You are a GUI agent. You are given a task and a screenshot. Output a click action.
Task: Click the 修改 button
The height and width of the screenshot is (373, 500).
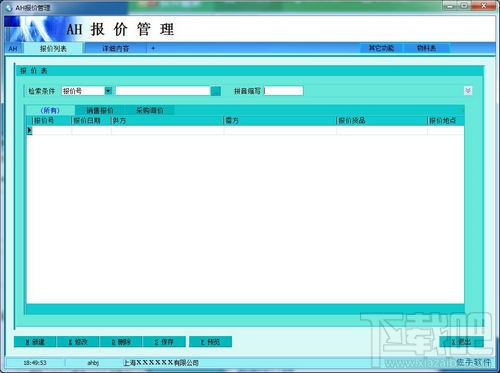[78, 342]
